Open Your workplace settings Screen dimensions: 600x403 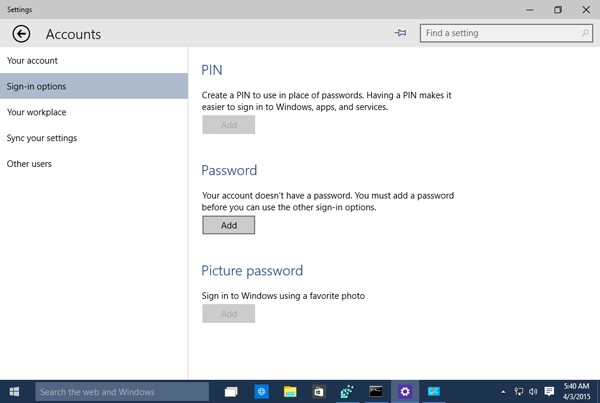[94, 112]
